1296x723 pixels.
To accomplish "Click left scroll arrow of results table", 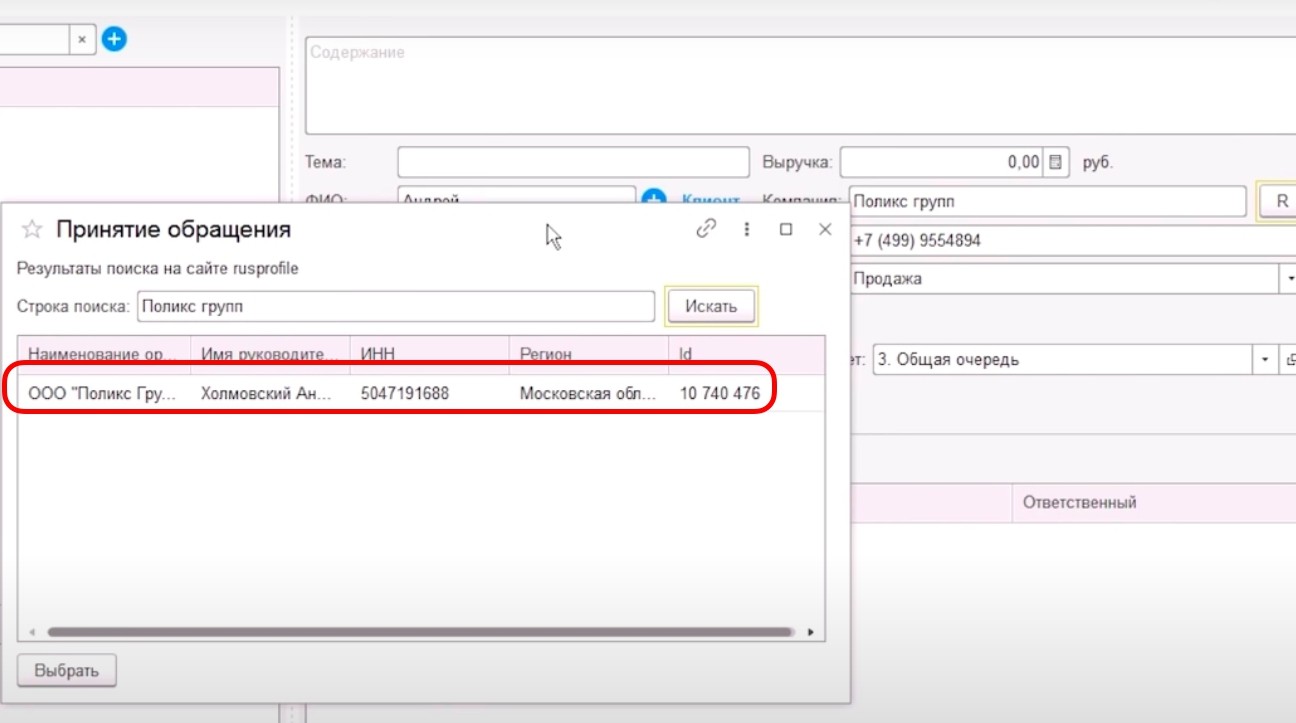I will point(31,632).
